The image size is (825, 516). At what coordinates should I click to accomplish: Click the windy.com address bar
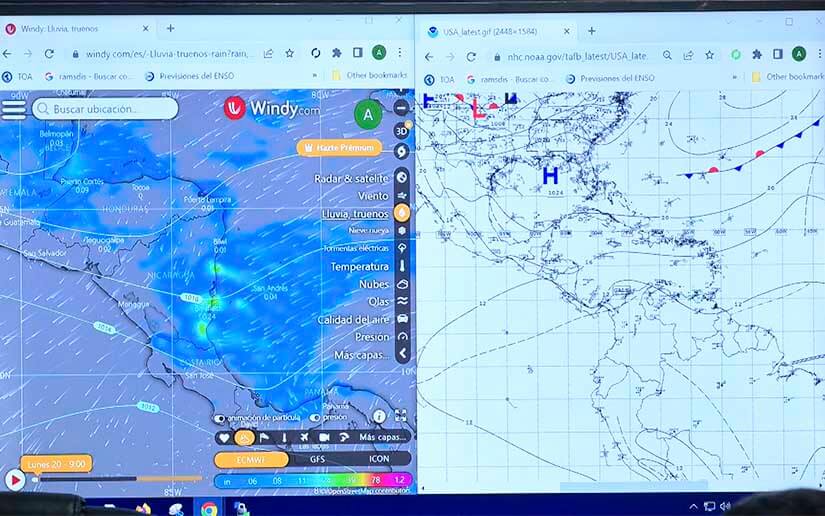pos(166,54)
